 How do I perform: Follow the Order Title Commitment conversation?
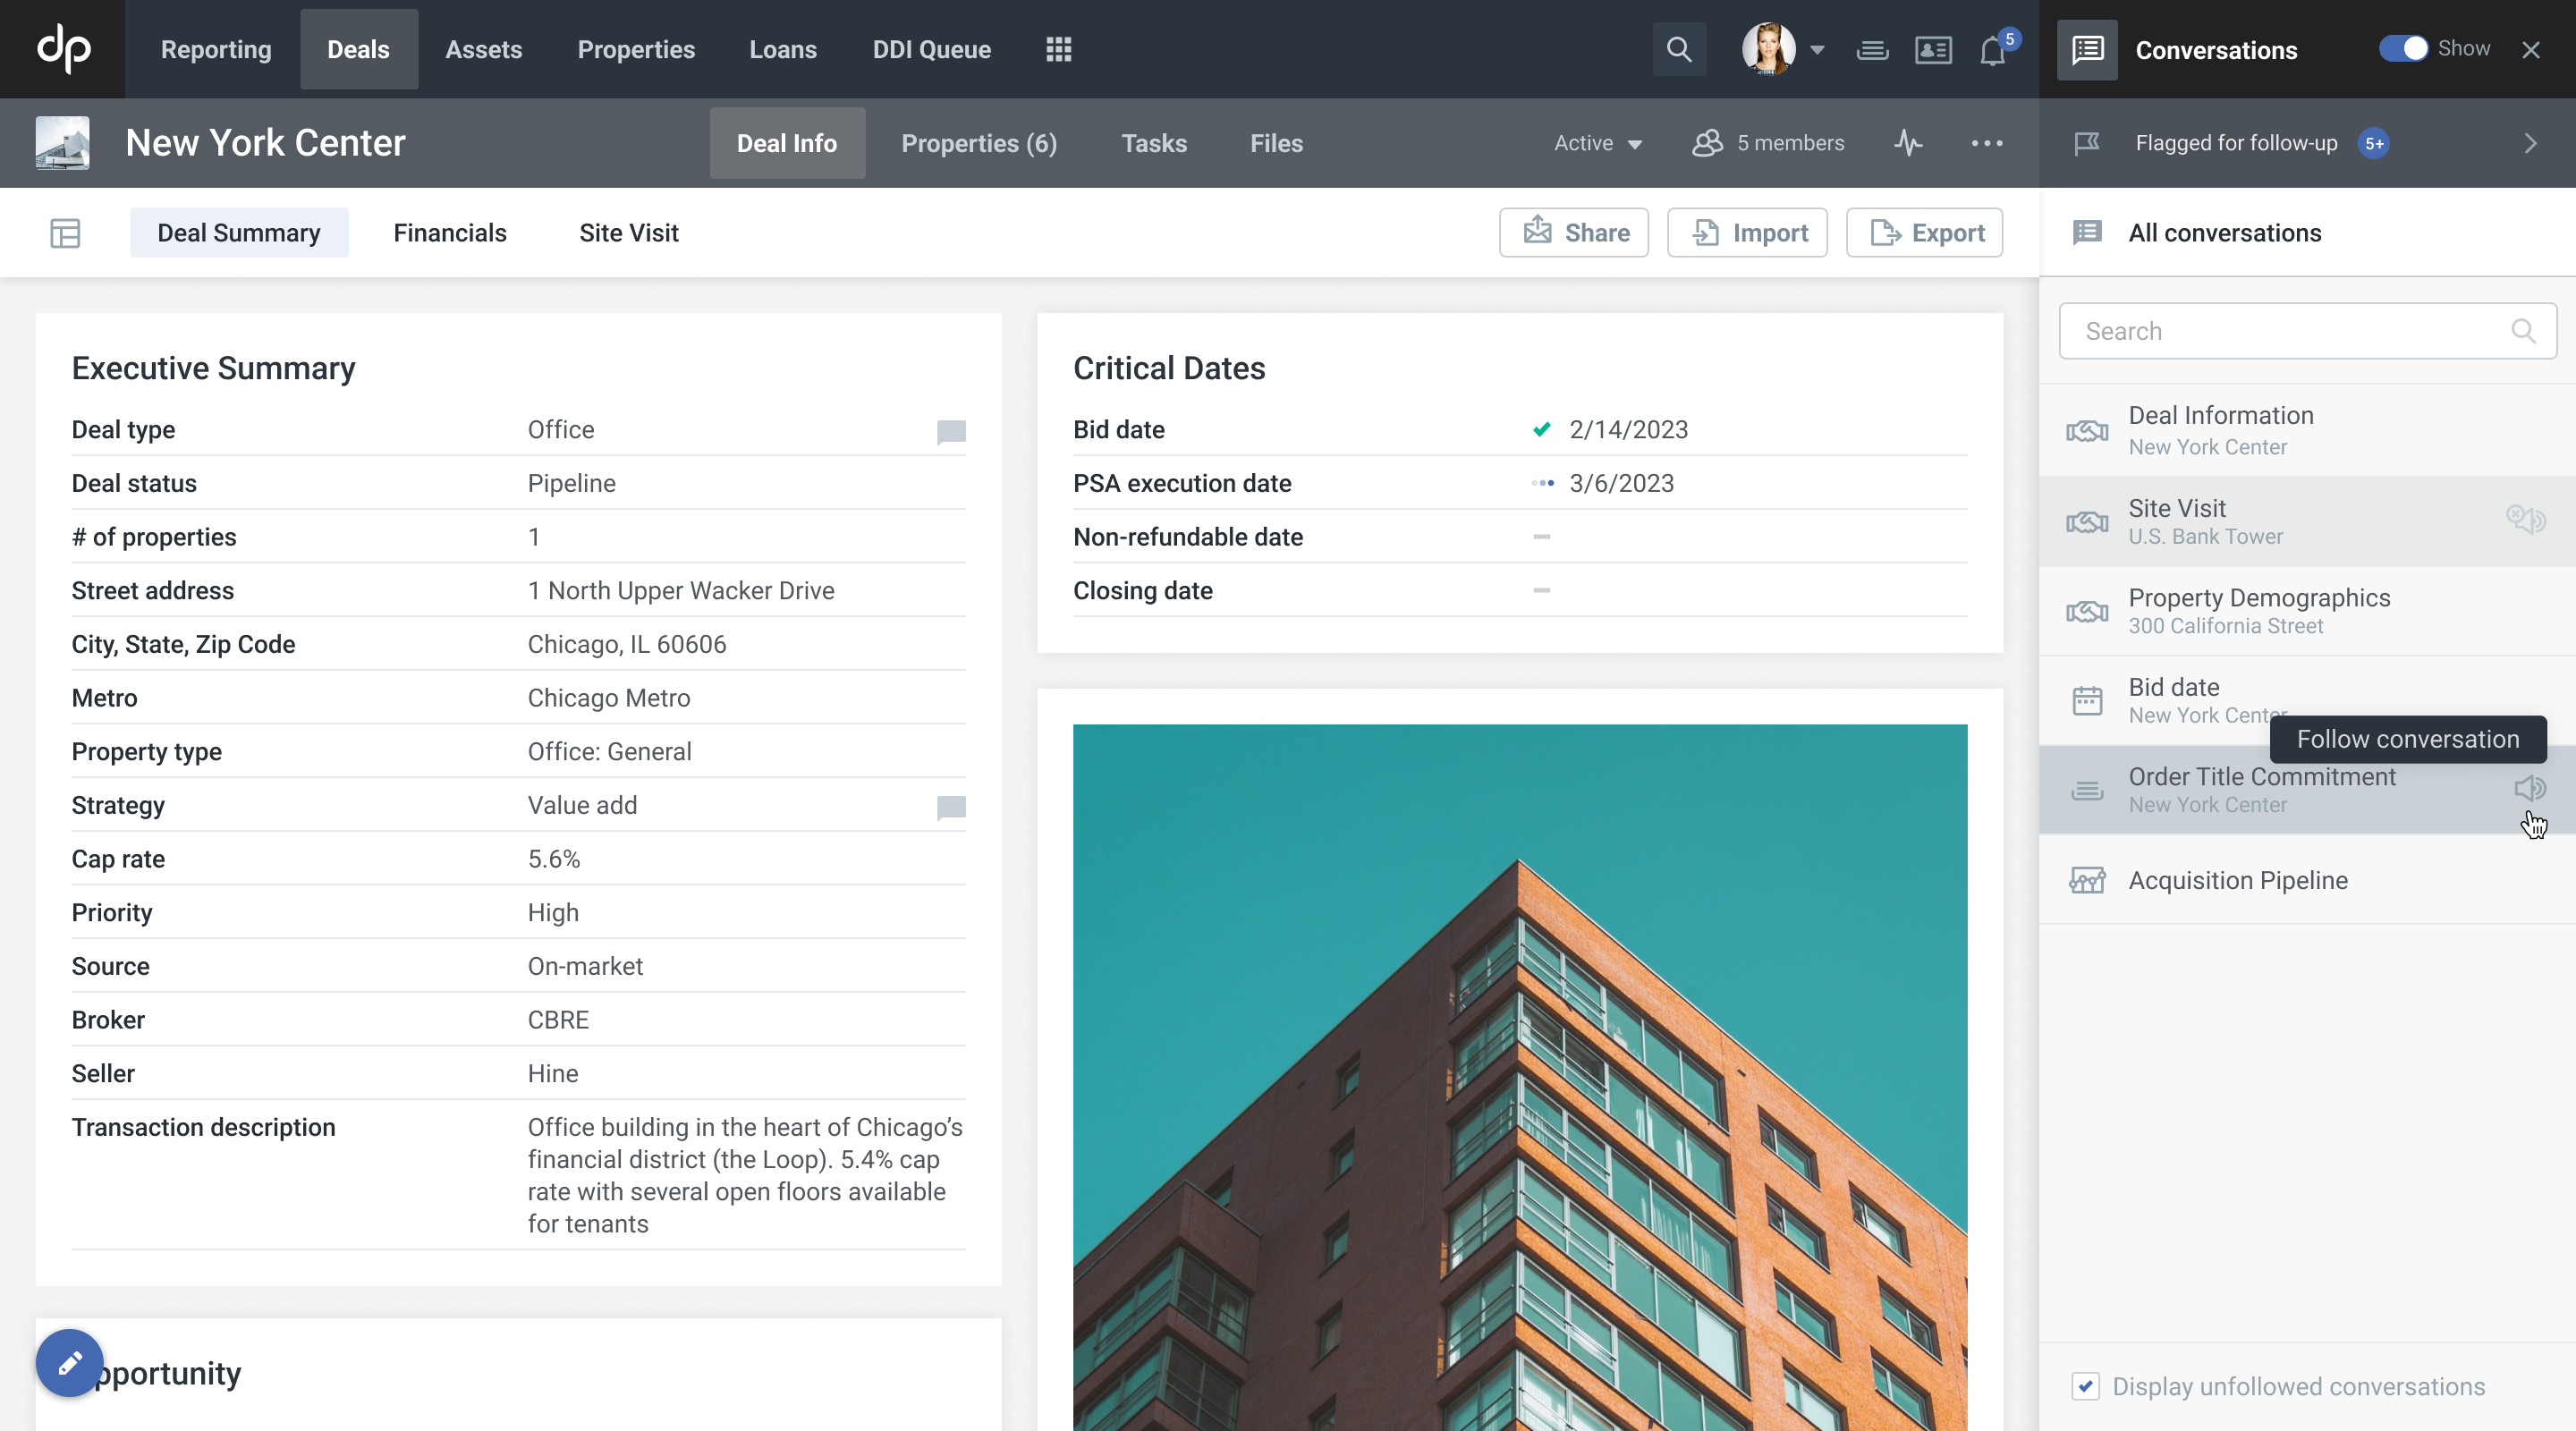click(x=2528, y=788)
